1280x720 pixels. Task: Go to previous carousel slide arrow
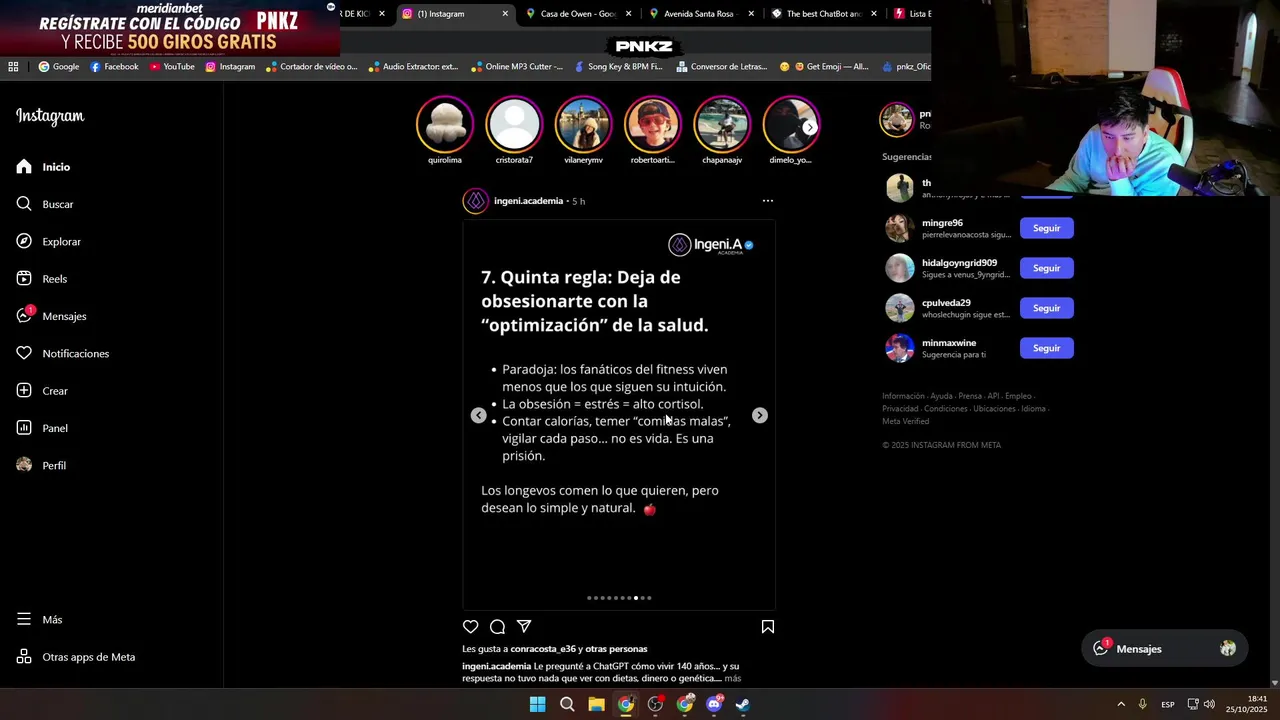tap(478, 415)
